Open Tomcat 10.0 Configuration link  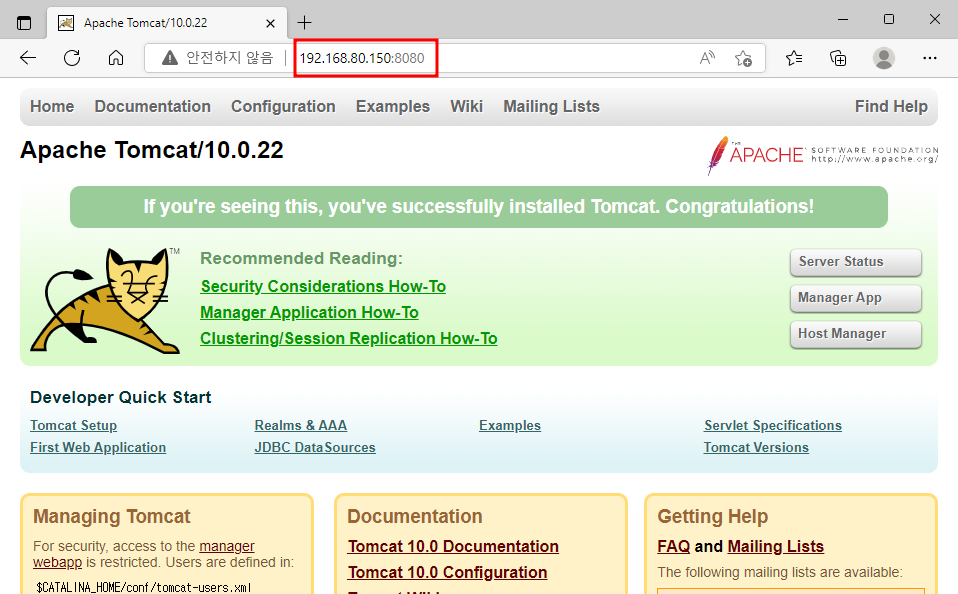coord(447,573)
